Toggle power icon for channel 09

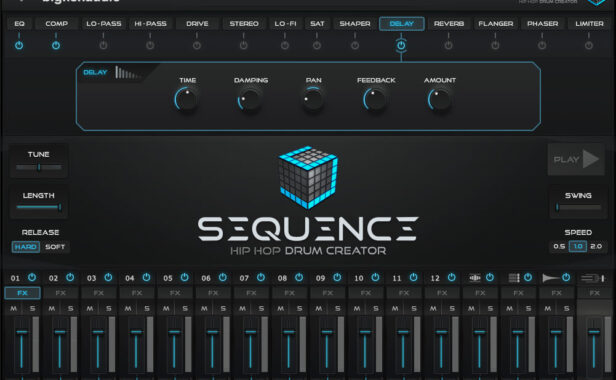(x=337, y=277)
